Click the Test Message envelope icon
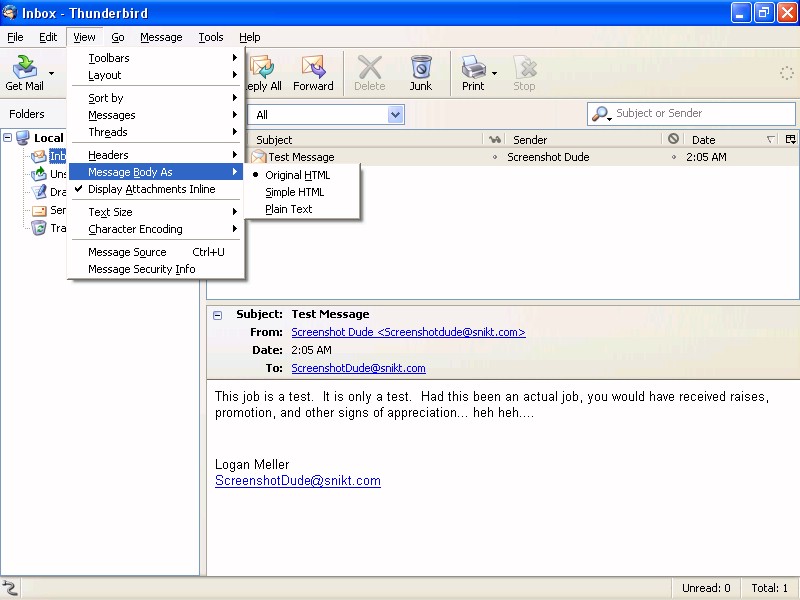The height and width of the screenshot is (600, 800). (x=259, y=157)
